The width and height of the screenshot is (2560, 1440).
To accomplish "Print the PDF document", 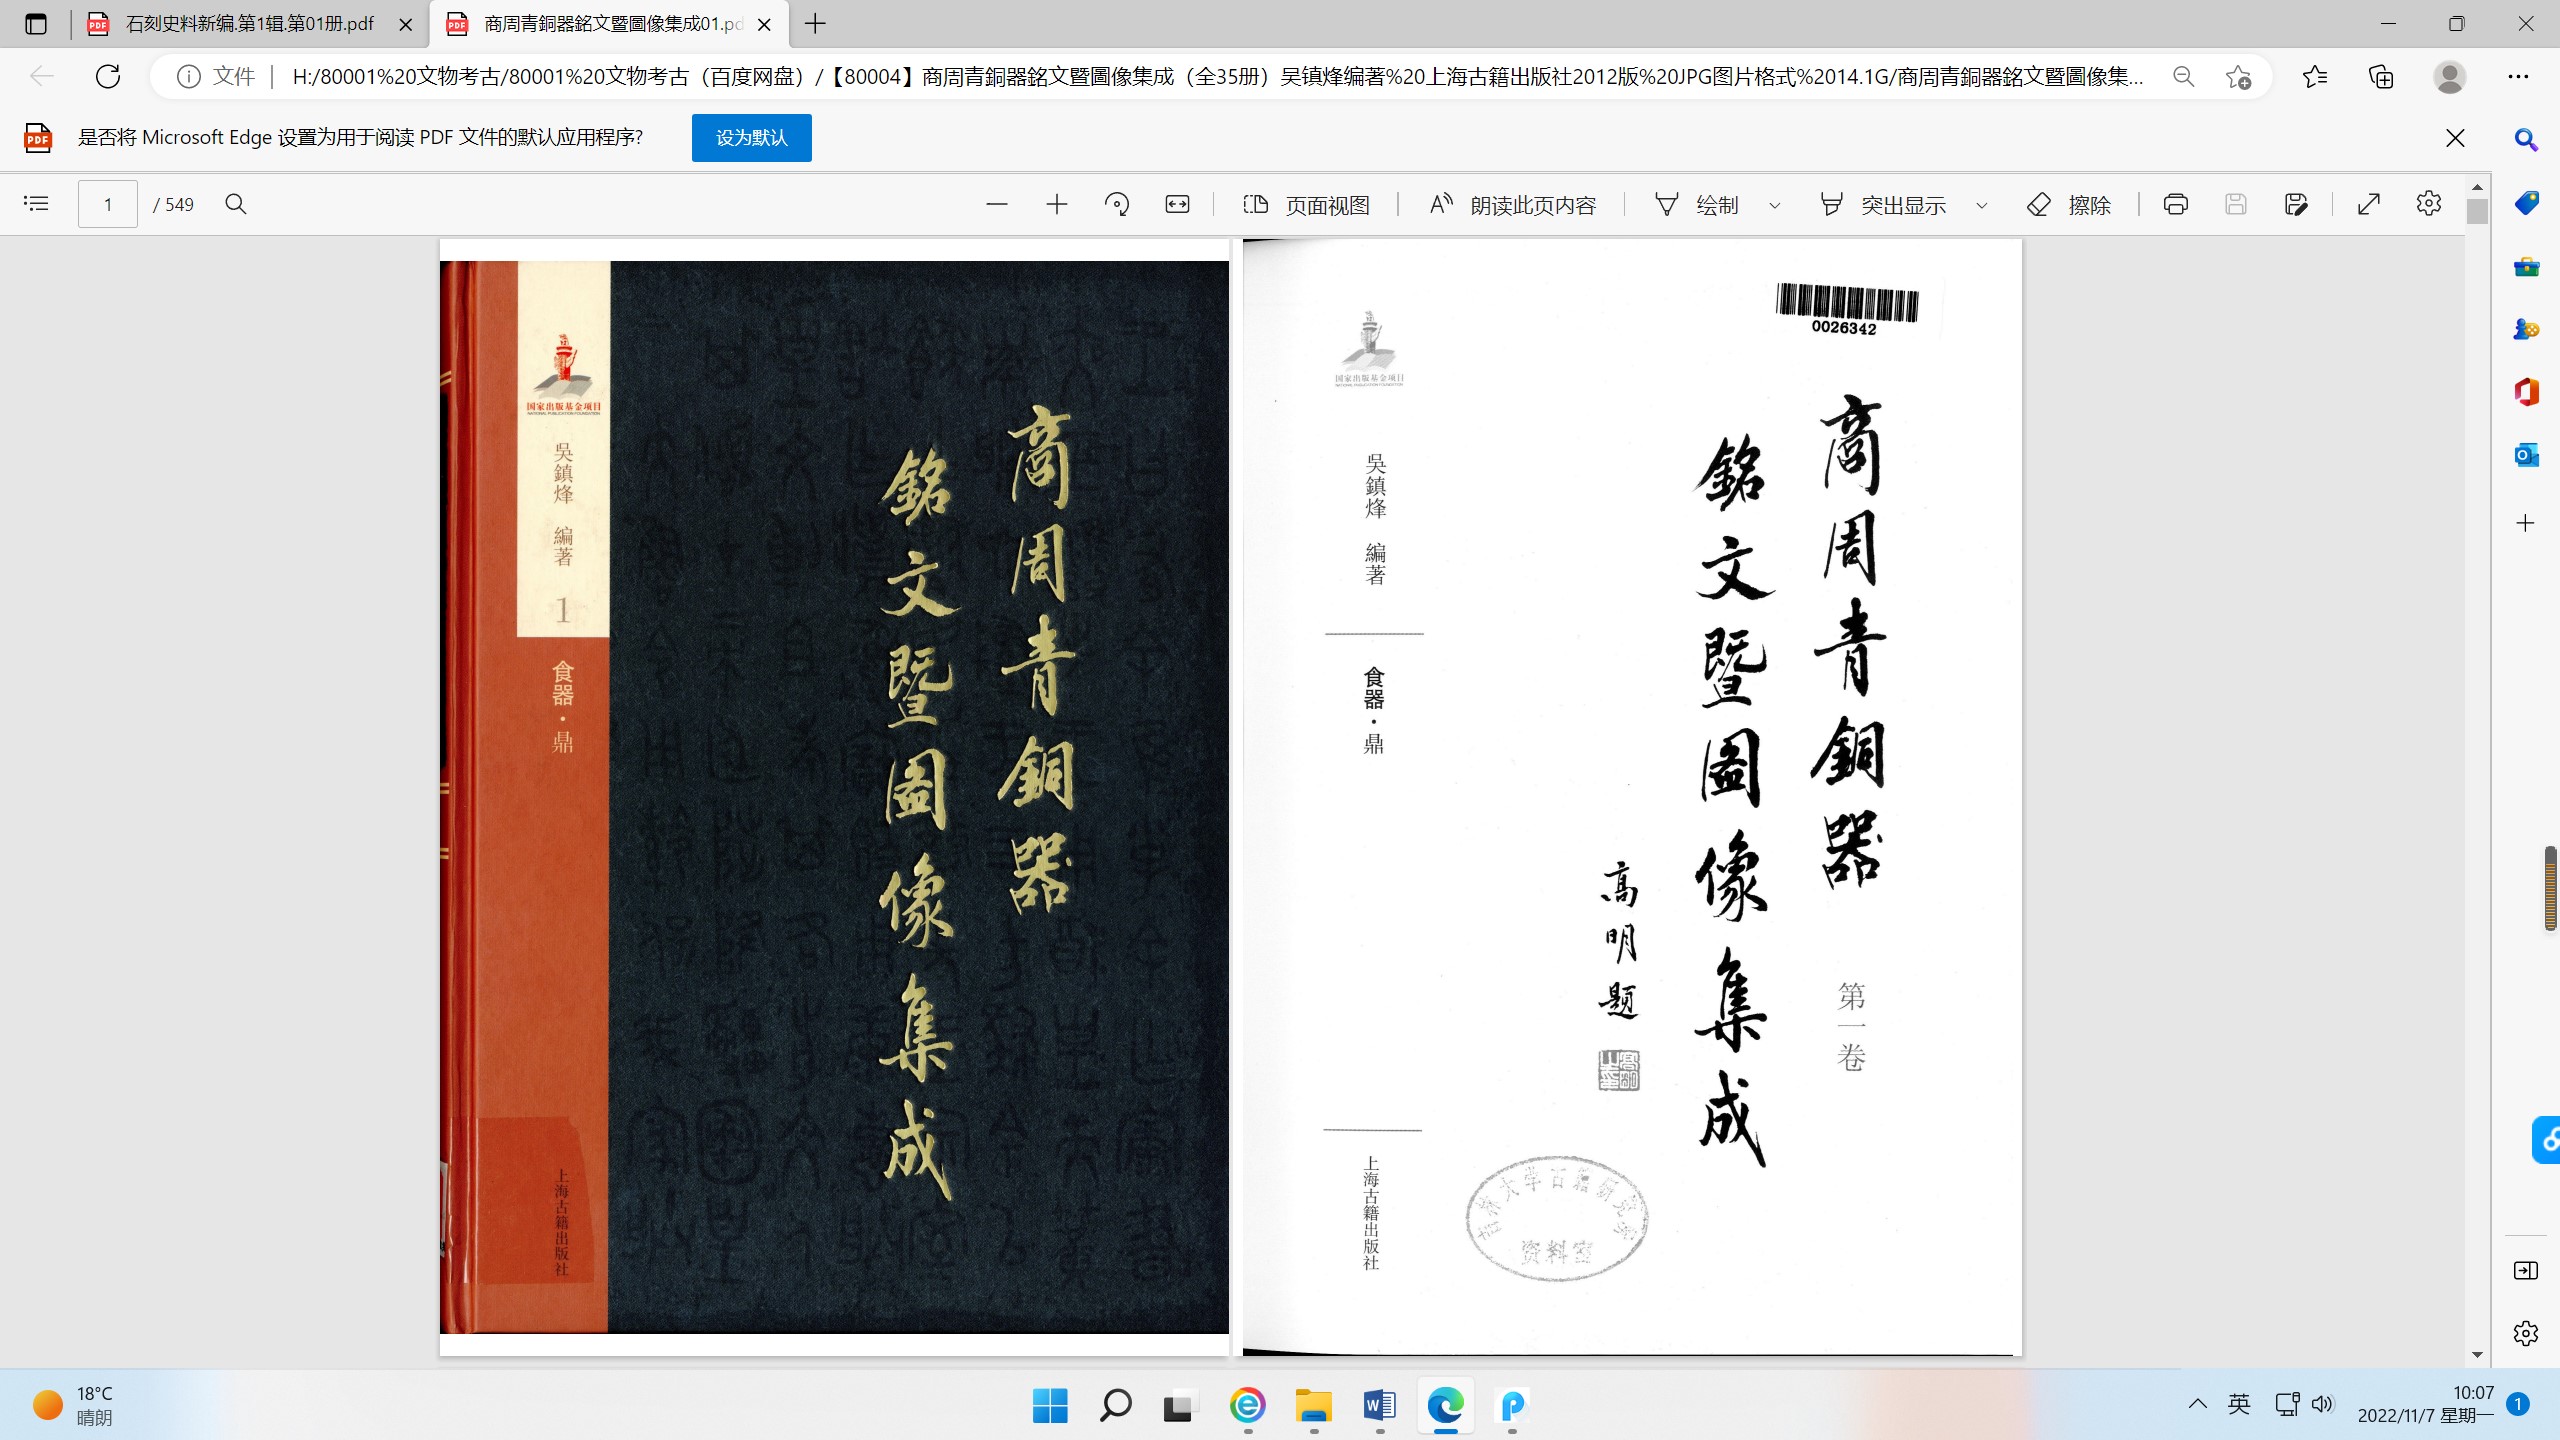I will [x=2175, y=205].
